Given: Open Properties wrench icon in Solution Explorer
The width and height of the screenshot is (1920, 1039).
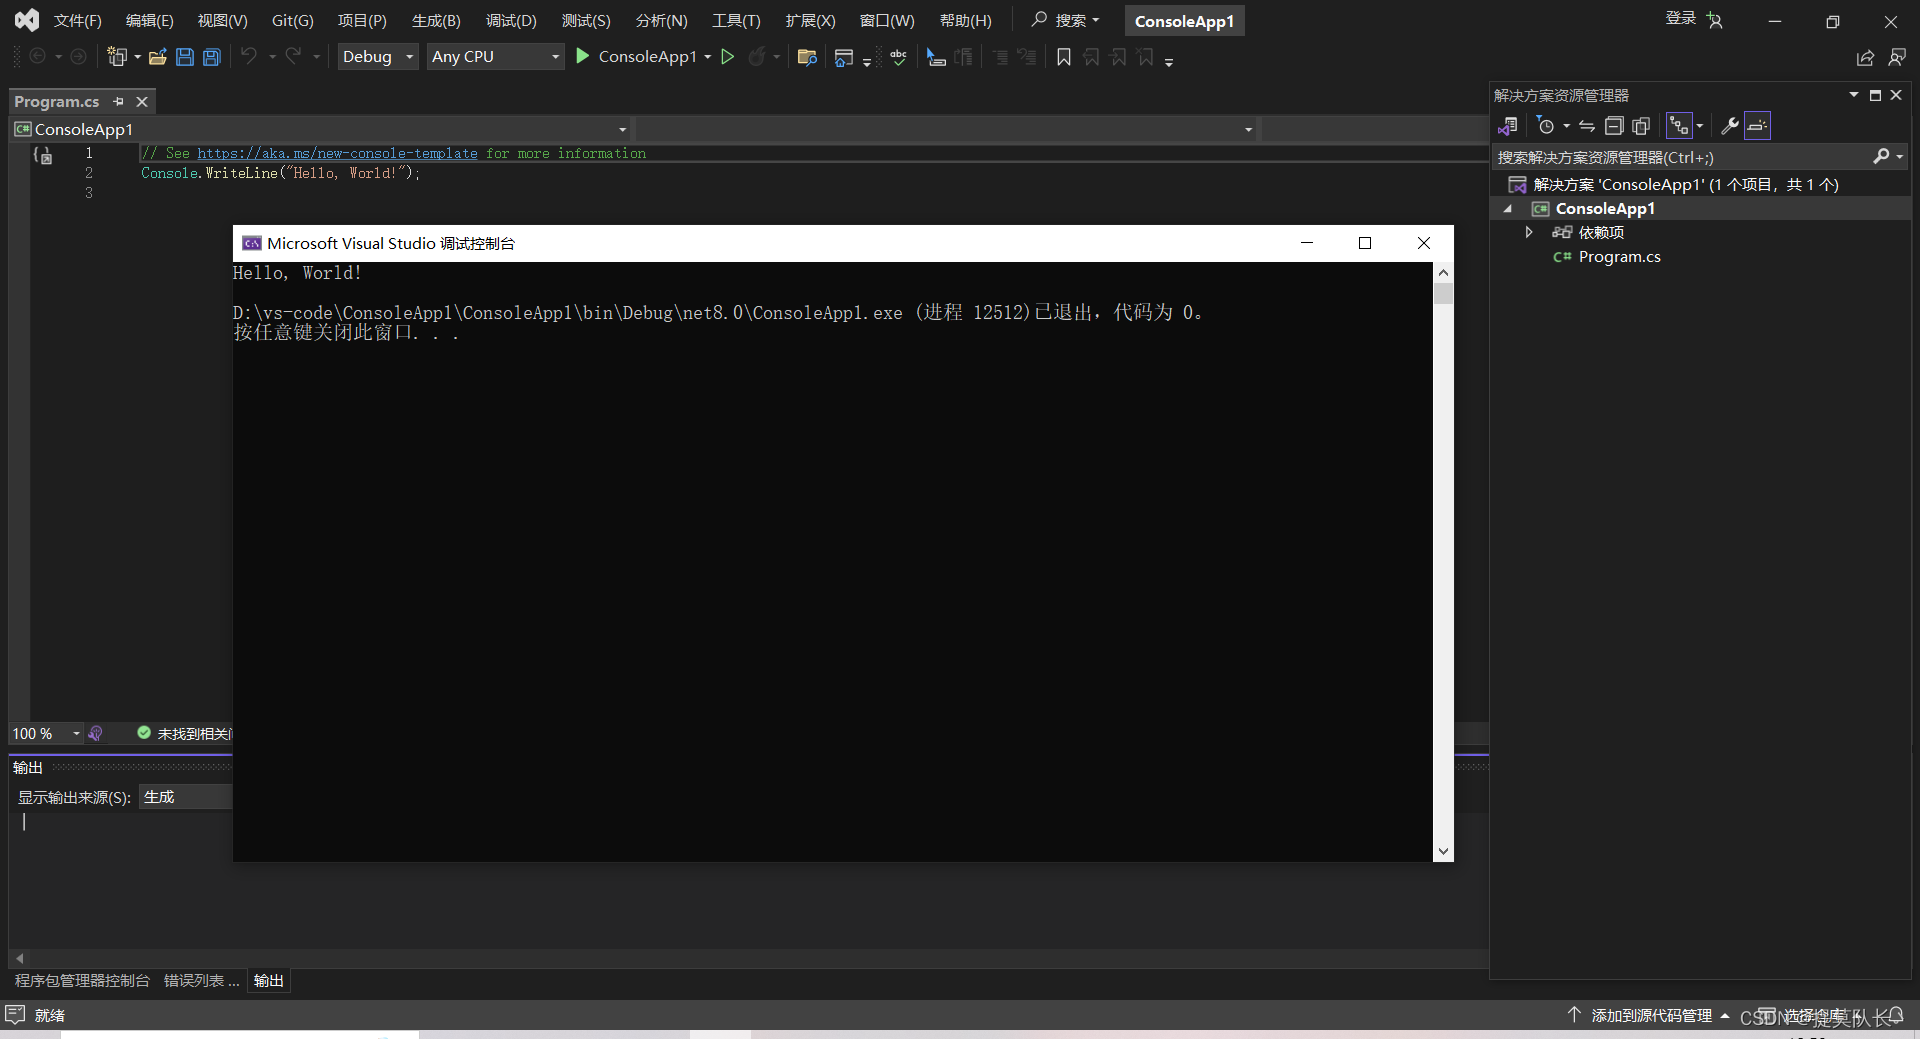Looking at the screenshot, I should pyautogui.click(x=1729, y=126).
